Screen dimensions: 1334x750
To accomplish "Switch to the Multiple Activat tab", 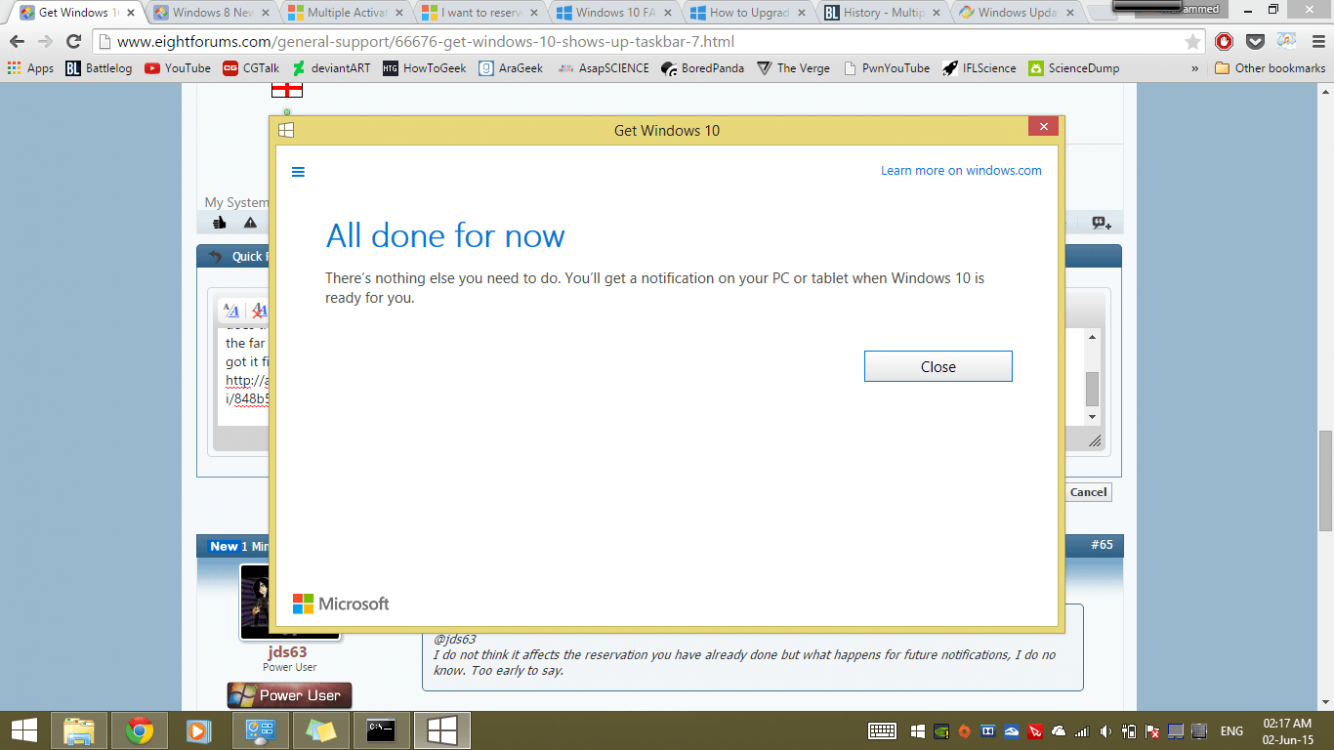I will [x=346, y=13].
